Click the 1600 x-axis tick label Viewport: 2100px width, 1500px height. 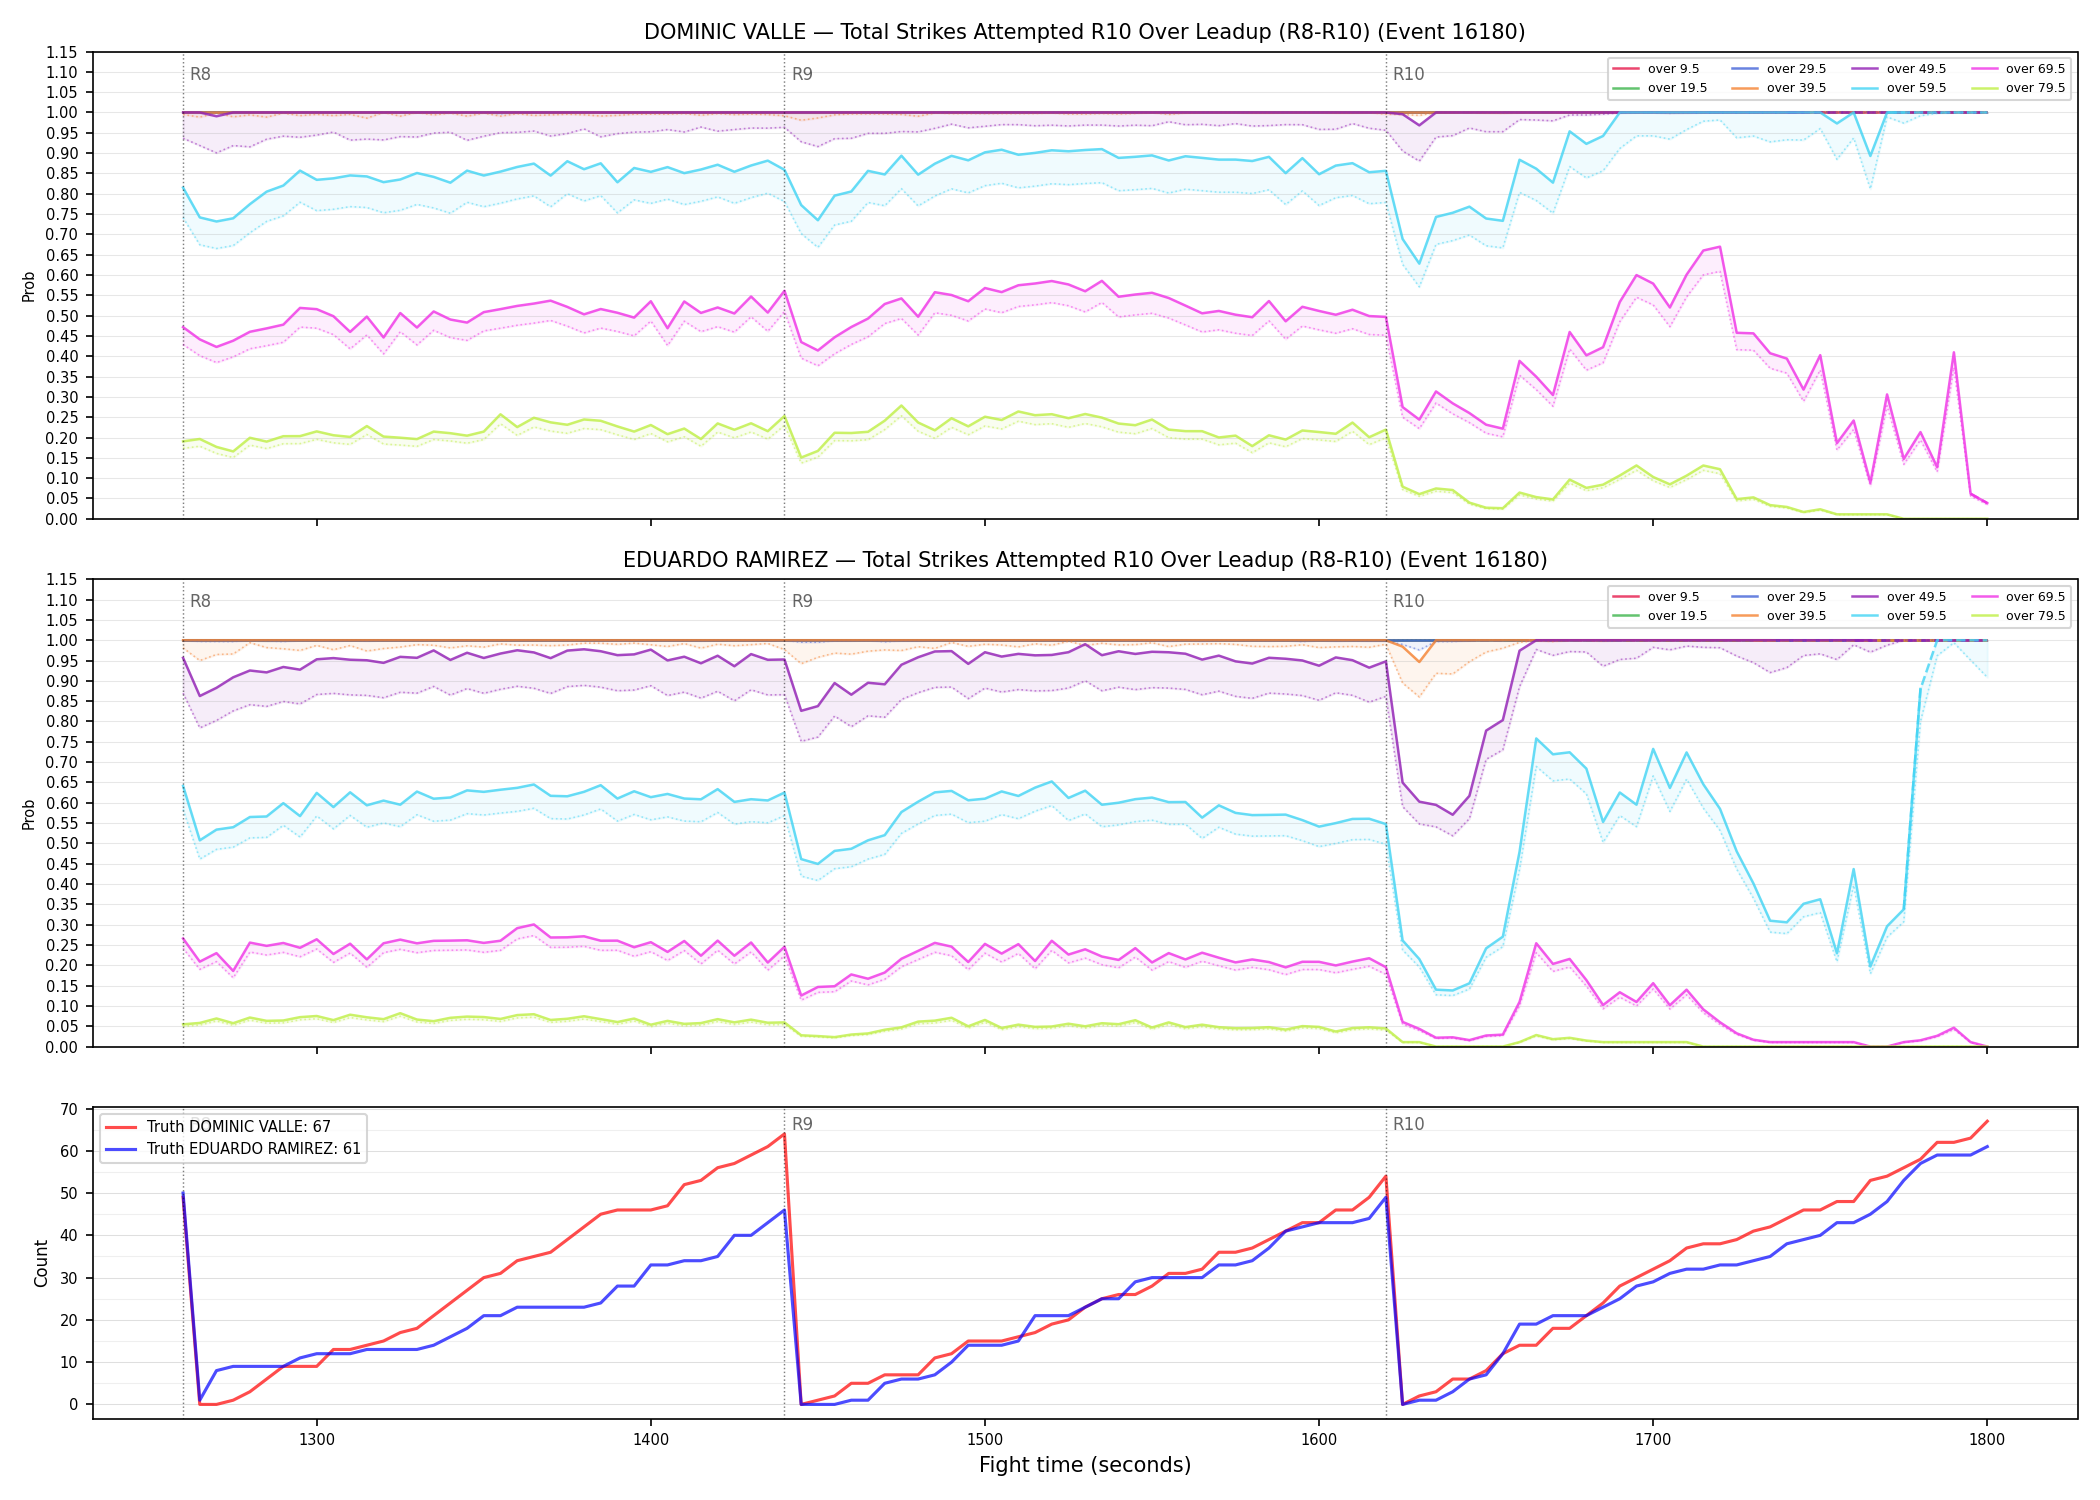point(1319,1439)
